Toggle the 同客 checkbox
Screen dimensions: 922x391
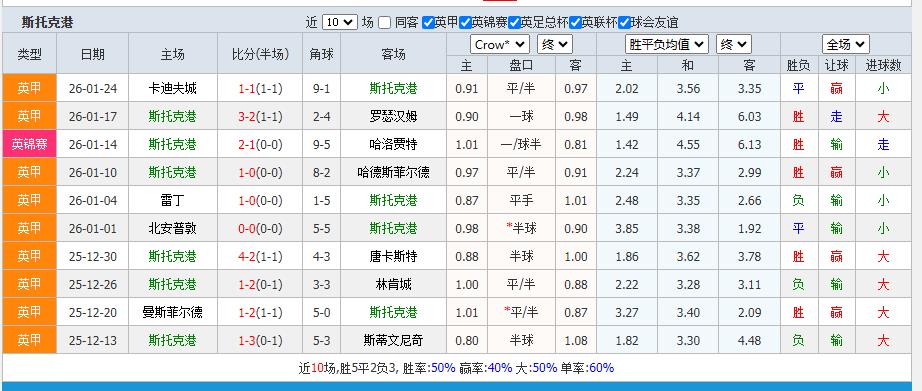384,23
